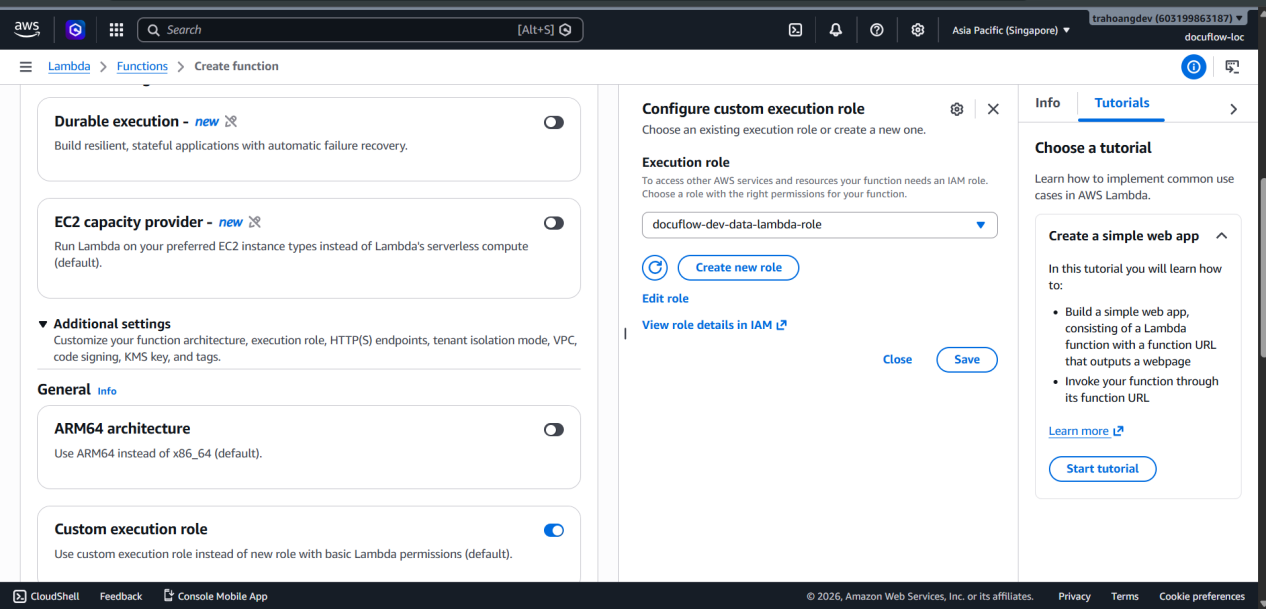Click the Create function breadcrumb text

[236, 66]
